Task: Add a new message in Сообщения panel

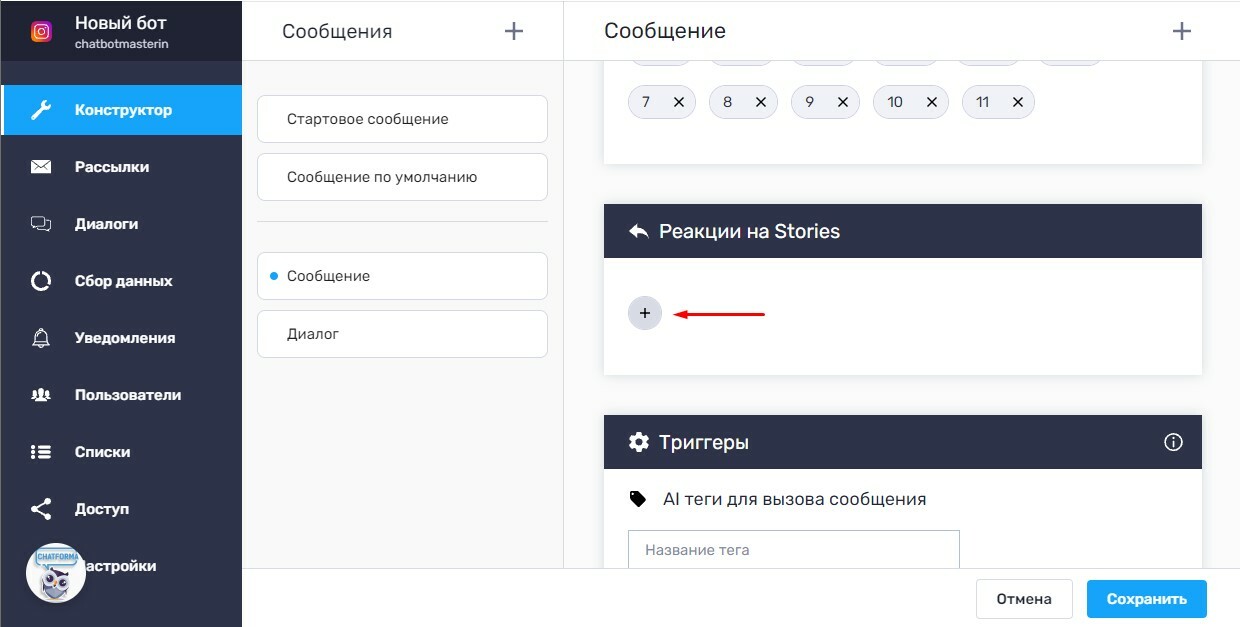Action: tap(514, 31)
